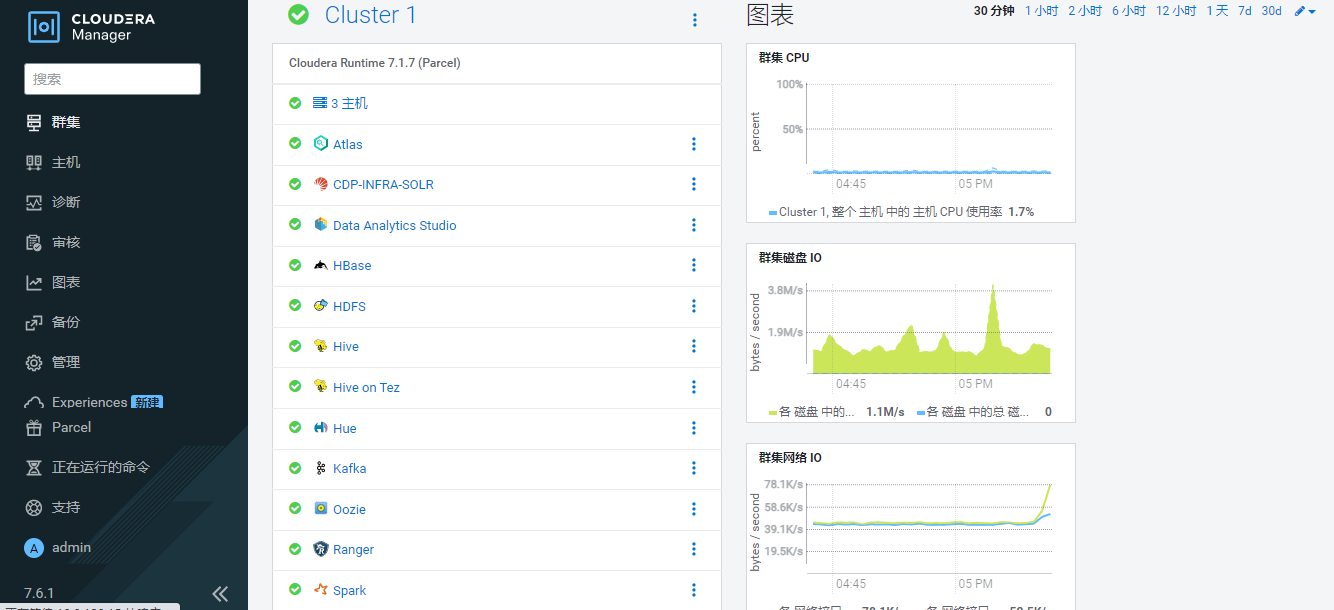
Task: Click the green health status of Kafka
Action: (295, 467)
